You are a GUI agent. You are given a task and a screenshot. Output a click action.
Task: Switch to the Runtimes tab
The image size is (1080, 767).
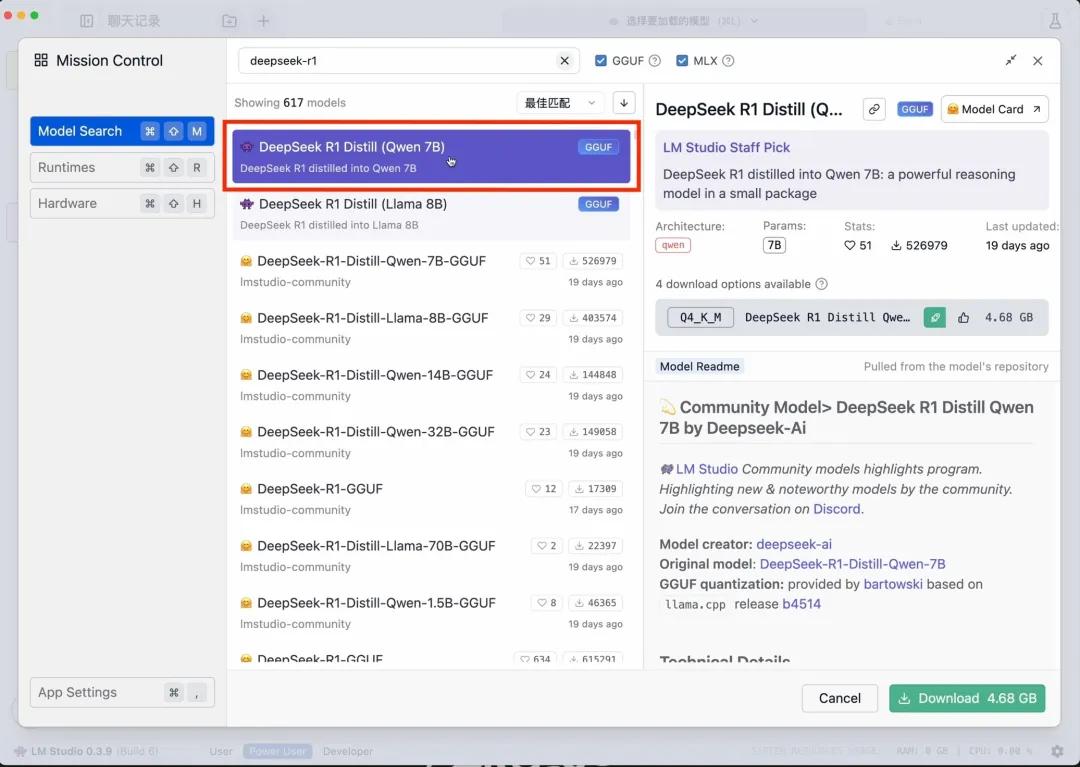(122, 167)
